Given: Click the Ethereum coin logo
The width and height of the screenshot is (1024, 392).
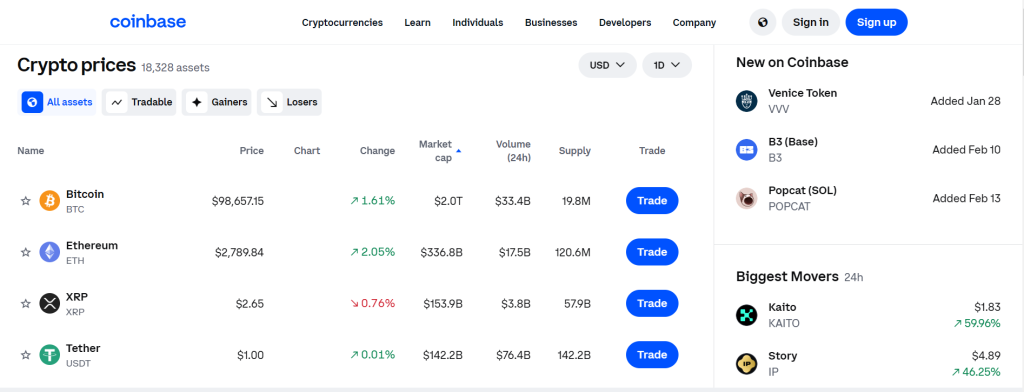Looking at the screenshot, I should point(50,252).
